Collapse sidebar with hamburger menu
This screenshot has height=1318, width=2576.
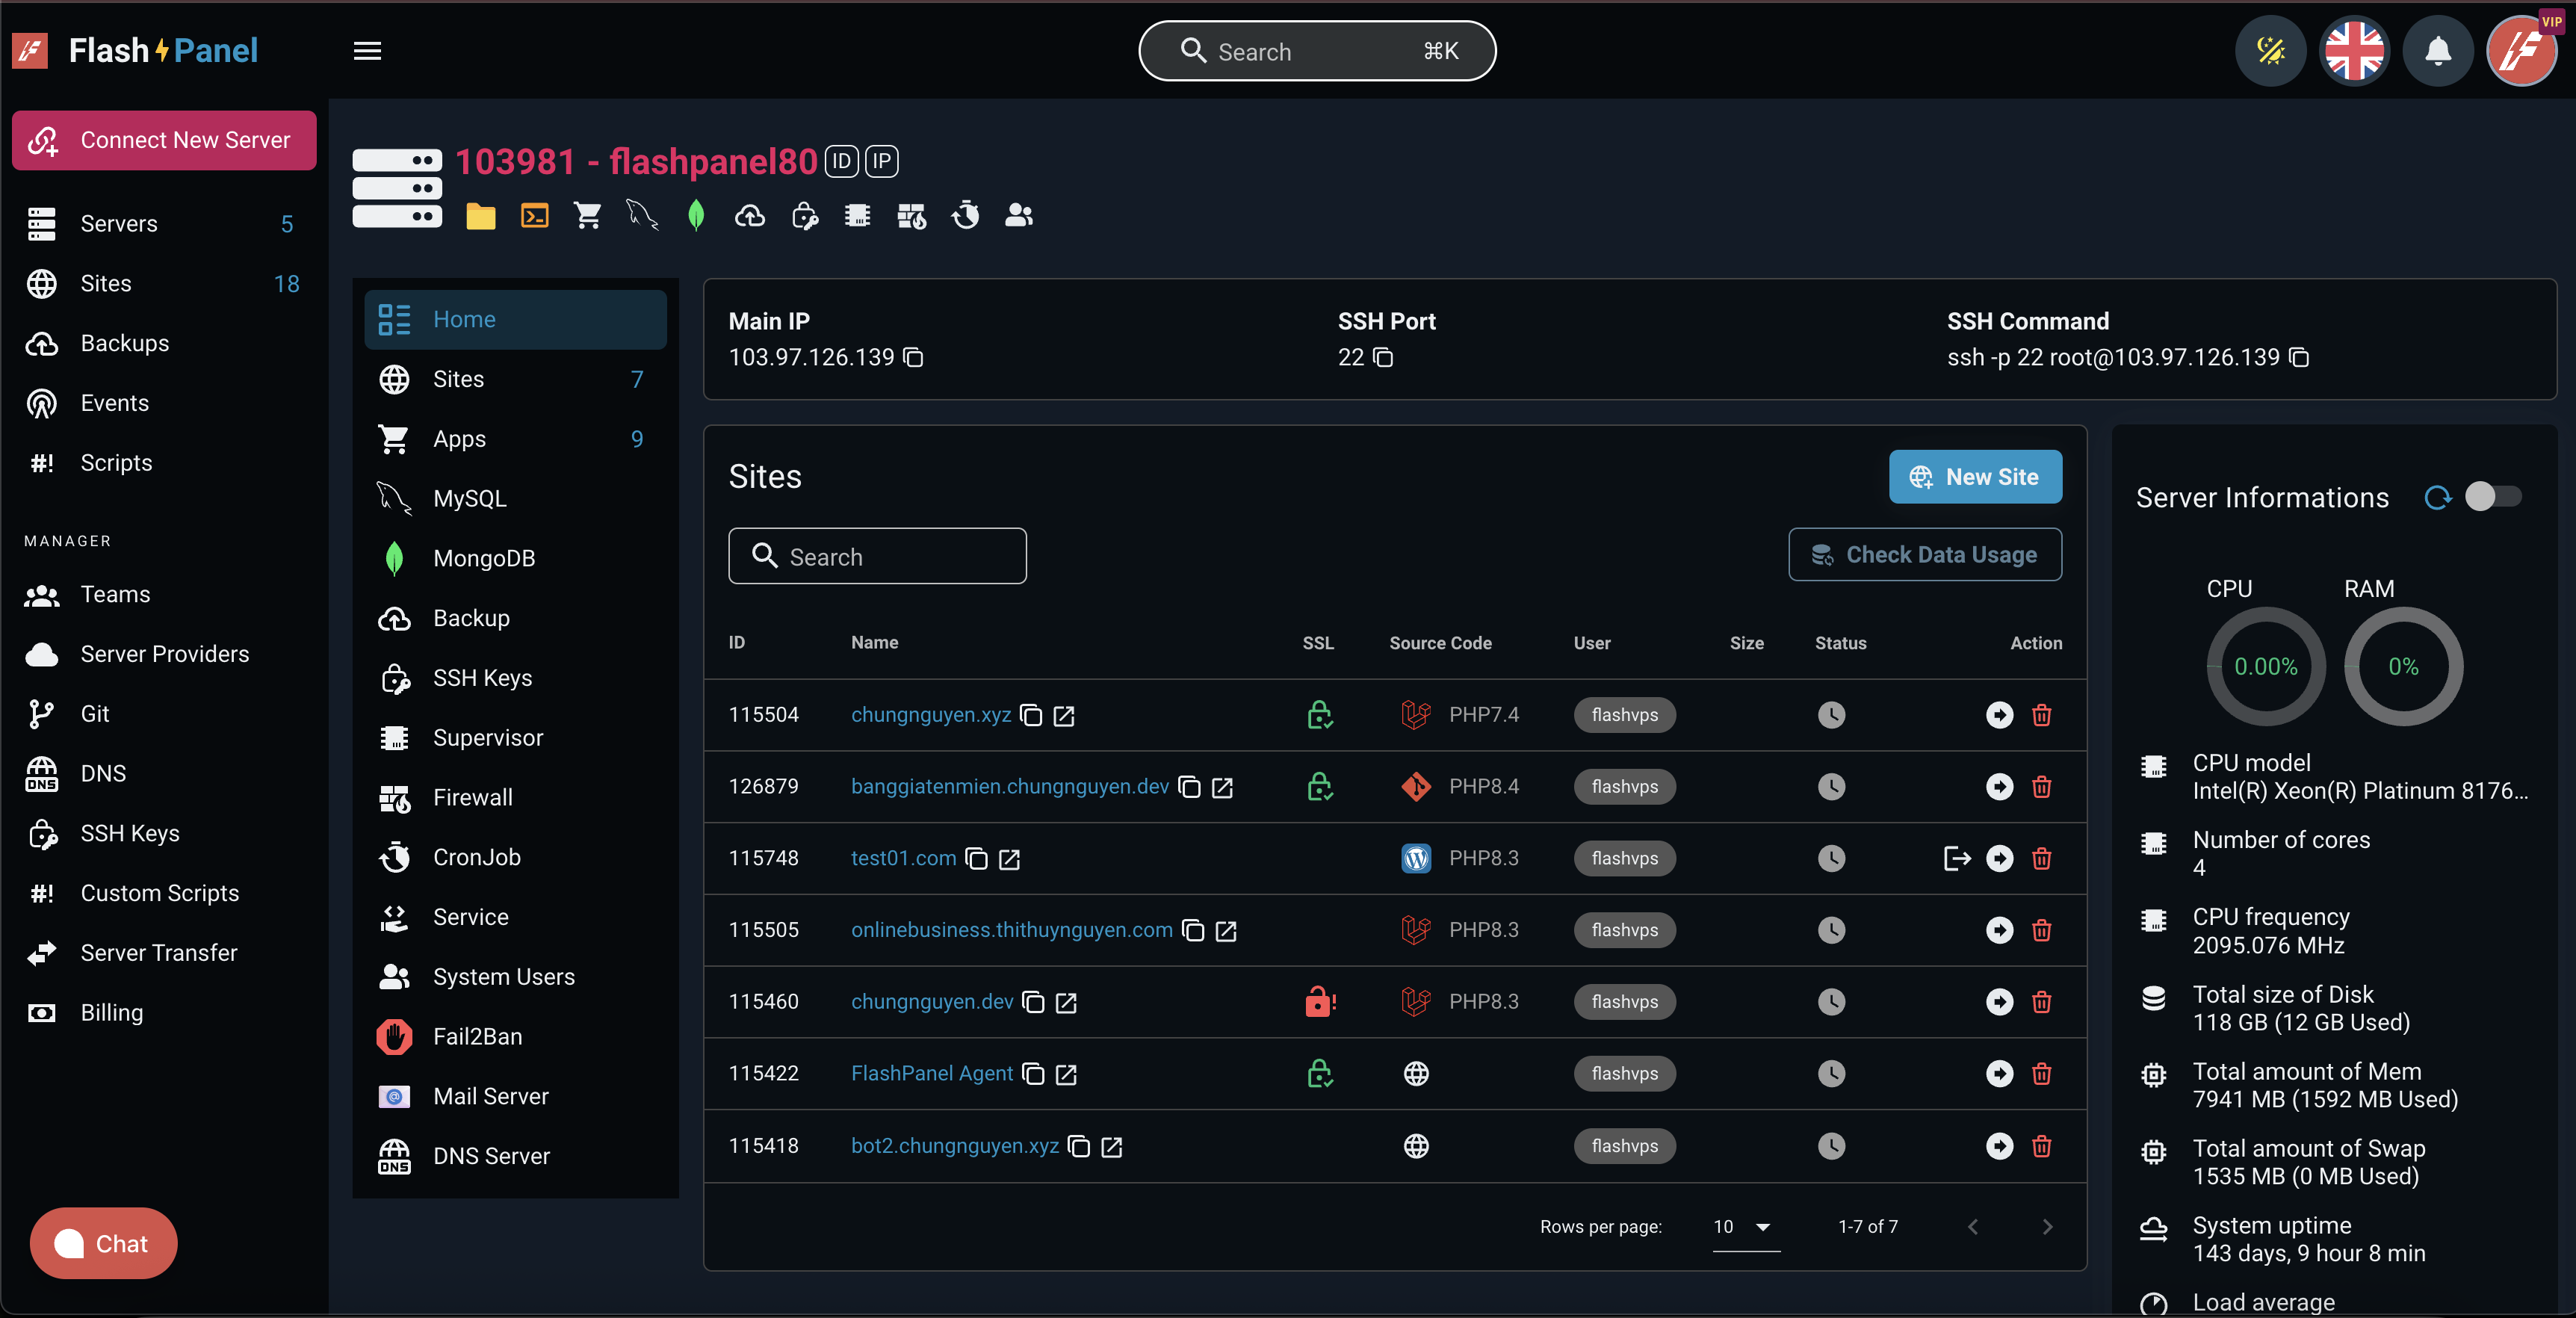pyautogui.click(x=367, y=51)
